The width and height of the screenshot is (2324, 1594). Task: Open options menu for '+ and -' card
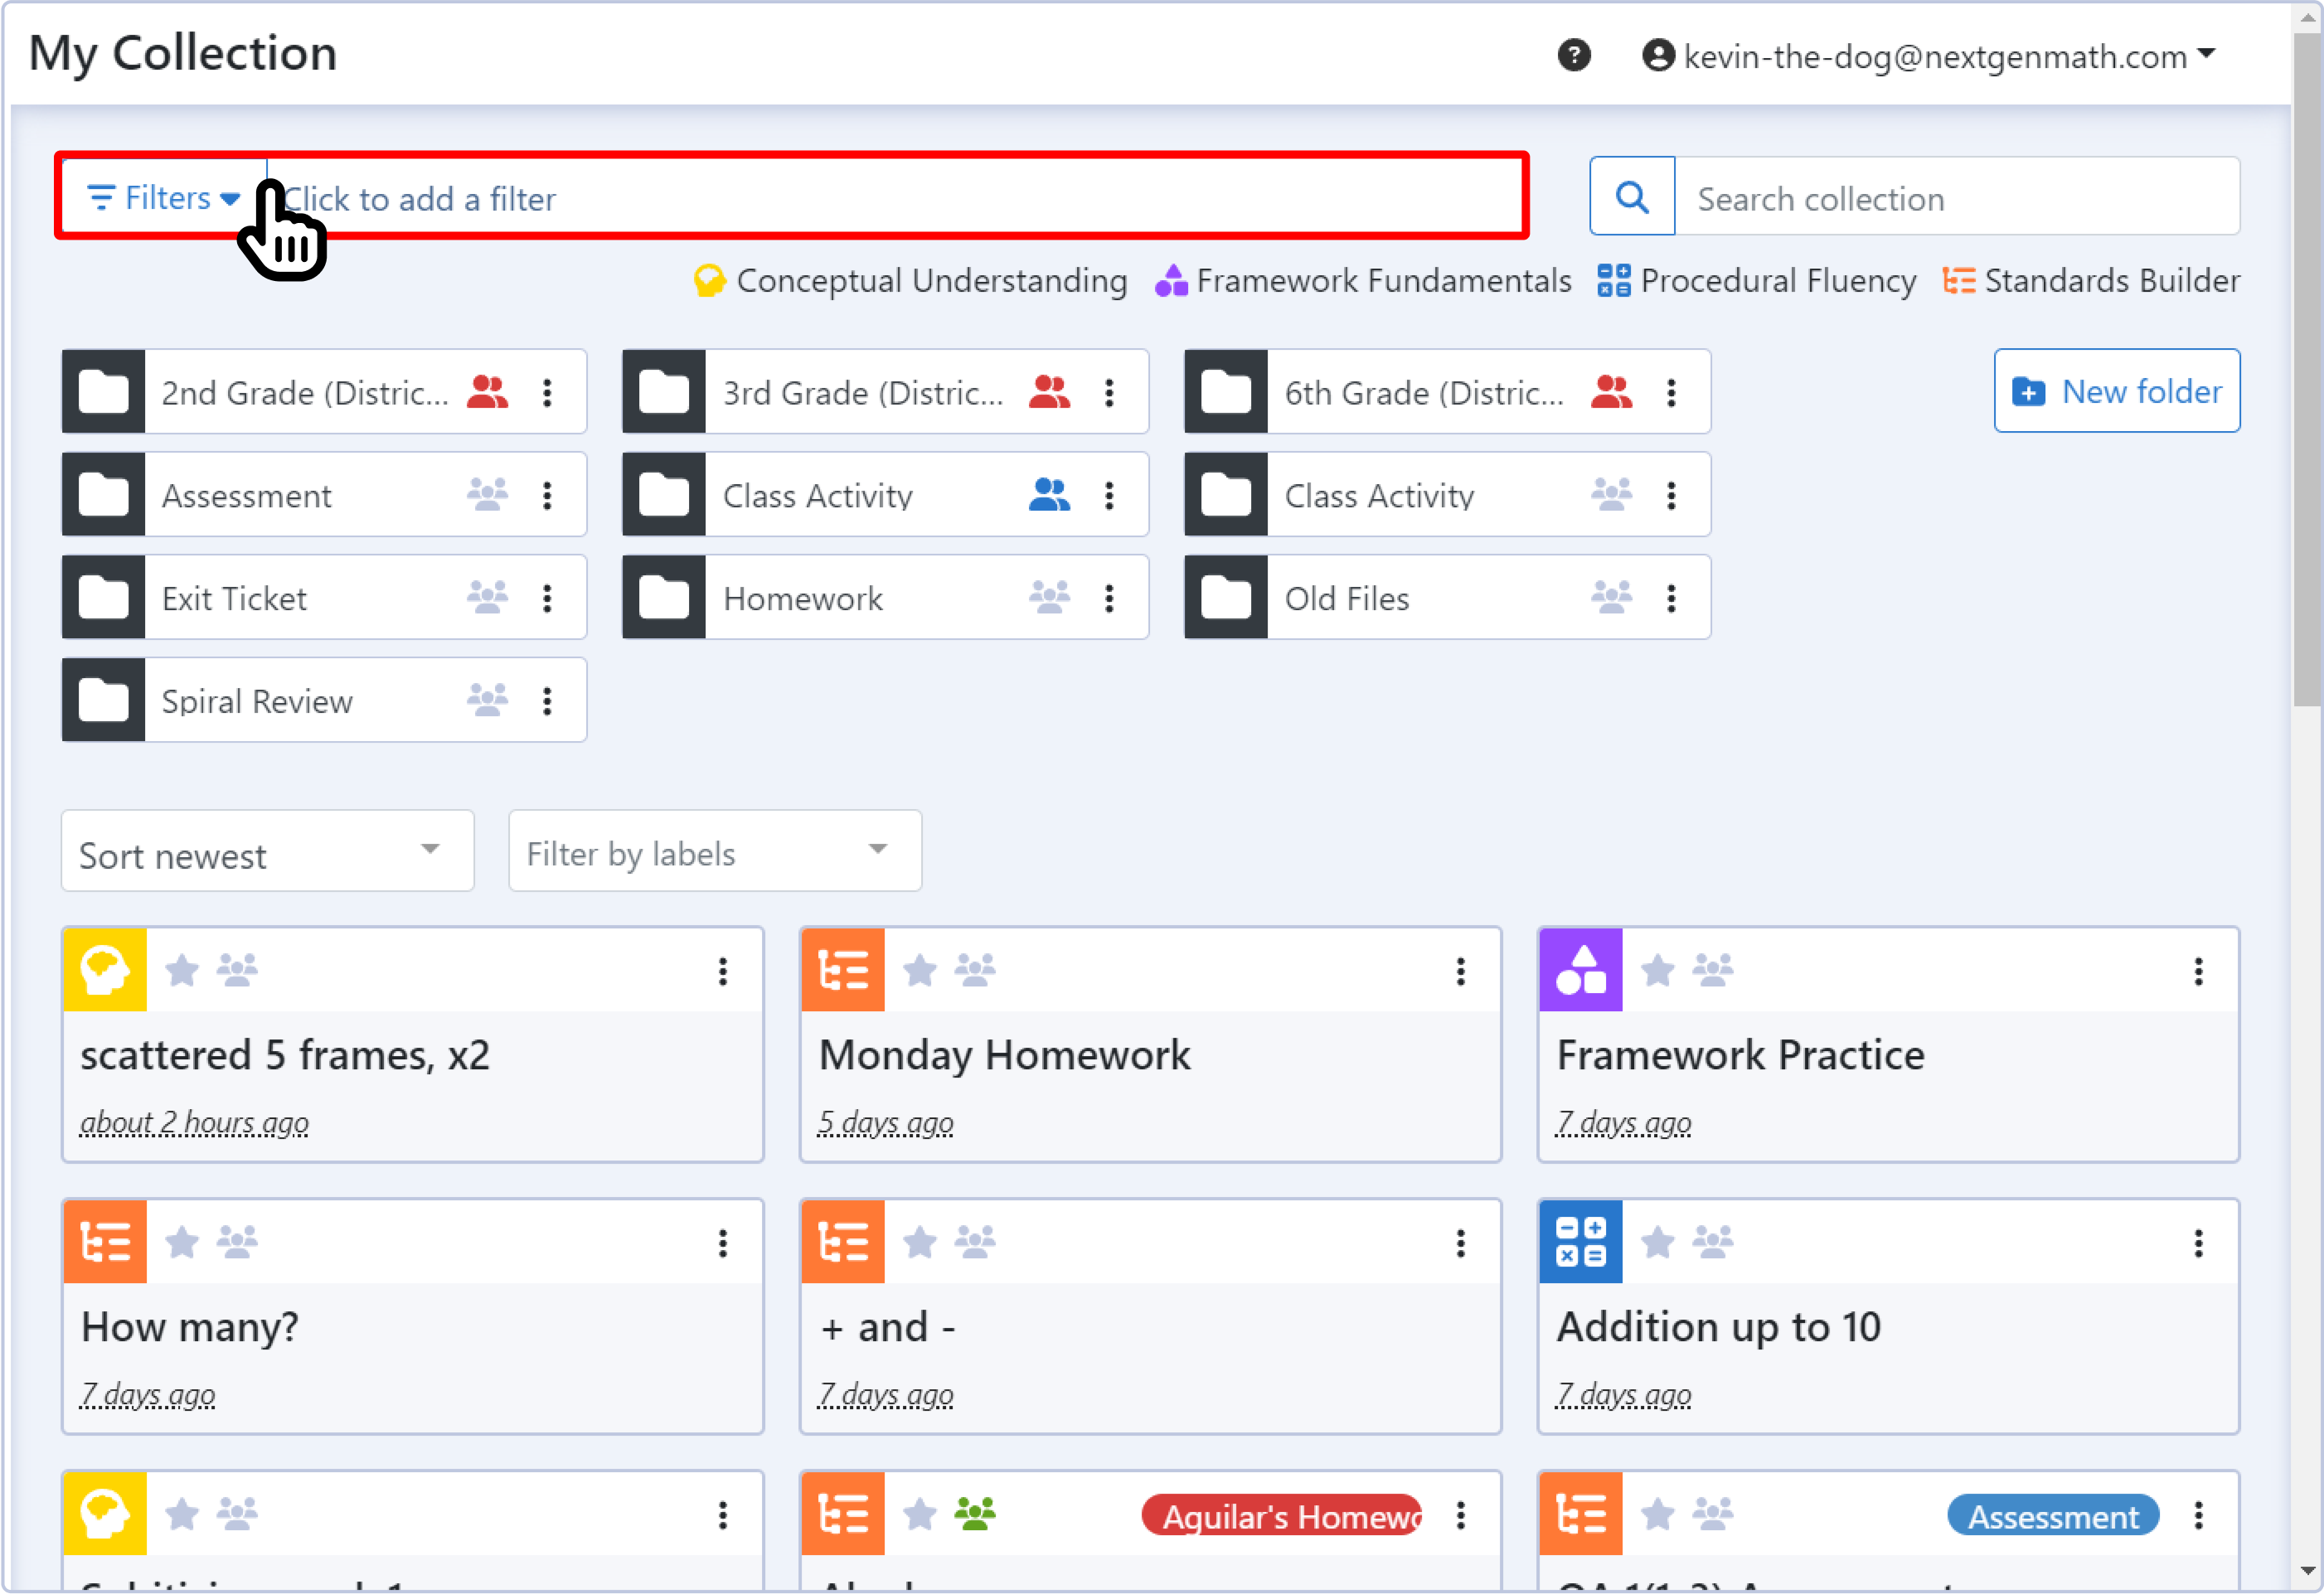tap(1461, 1243)
